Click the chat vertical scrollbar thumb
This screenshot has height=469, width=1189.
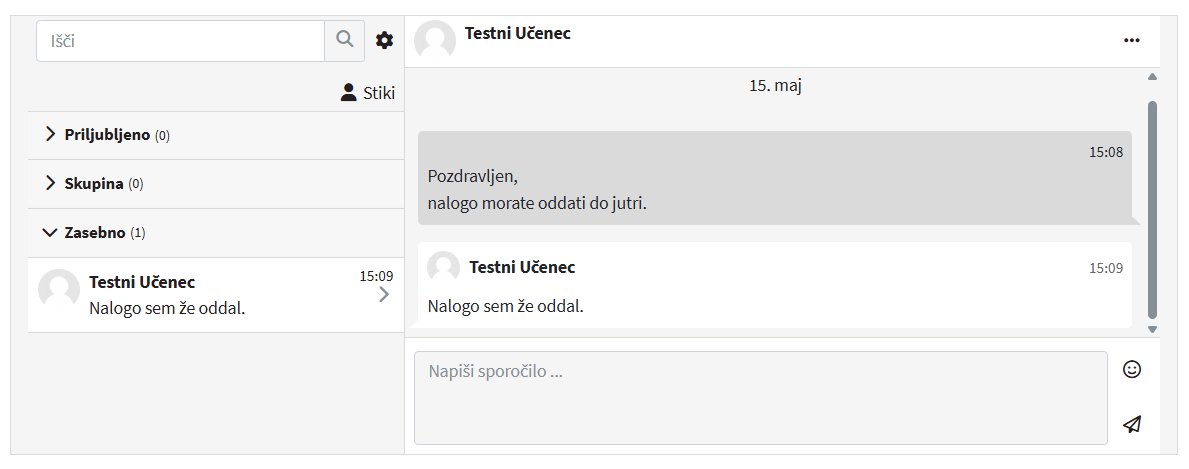pyautogui.click(x=1152, y=208)
